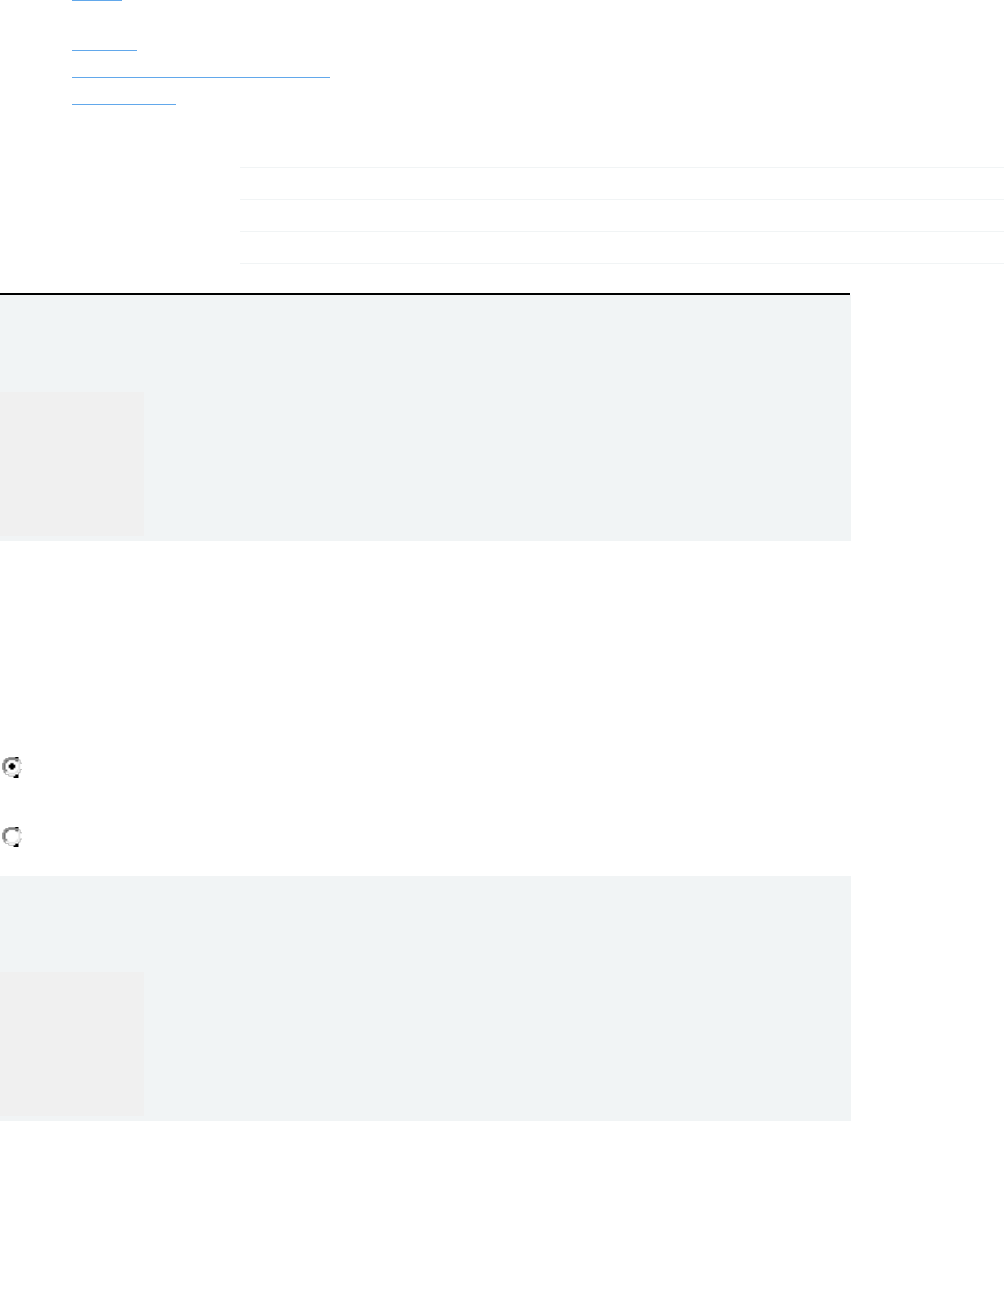1004x1290 pixels.
Task: Click the blank area above the first table row
Action: pos(621,140)
